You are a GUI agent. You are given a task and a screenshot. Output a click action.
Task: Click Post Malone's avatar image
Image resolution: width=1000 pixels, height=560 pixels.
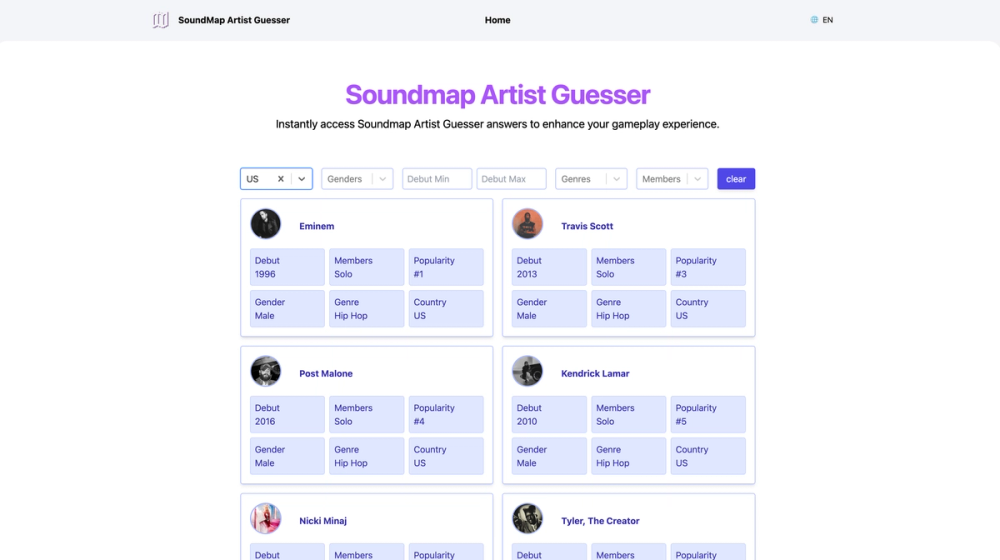pos(265,371)
